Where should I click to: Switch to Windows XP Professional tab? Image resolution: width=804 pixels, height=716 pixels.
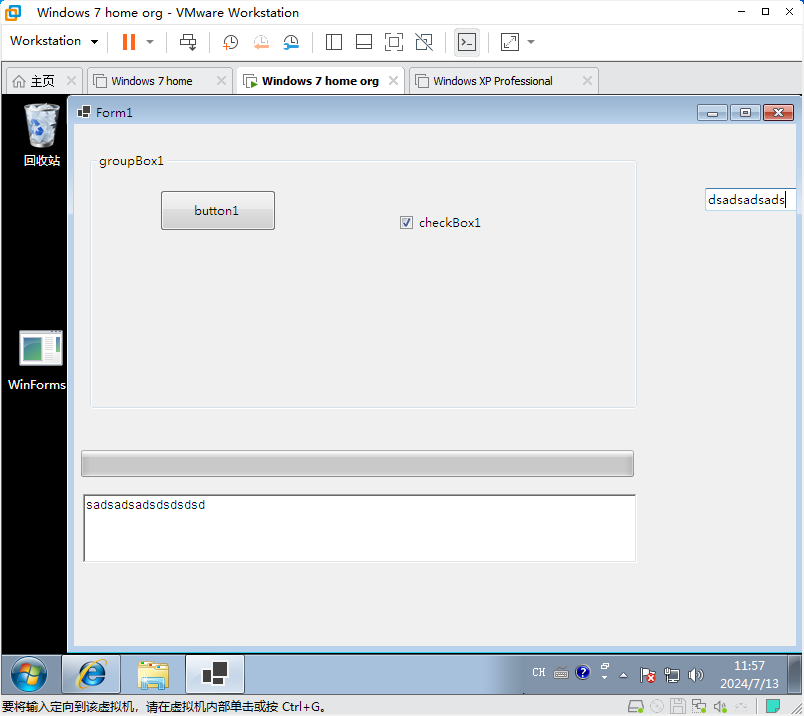pyautogui.click(x=492, y=81)
